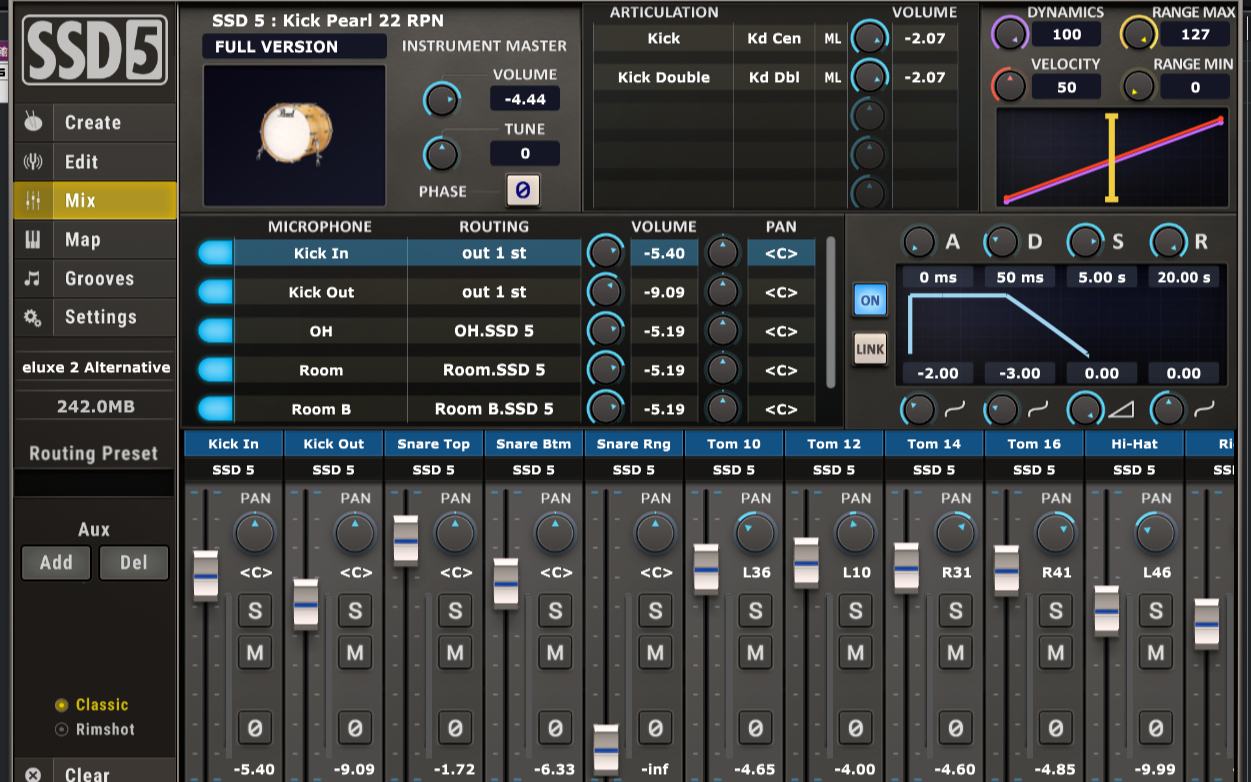Select the Snare Top channel header
The width and height of the screenshot is (1251, 782).
(433, 444)
